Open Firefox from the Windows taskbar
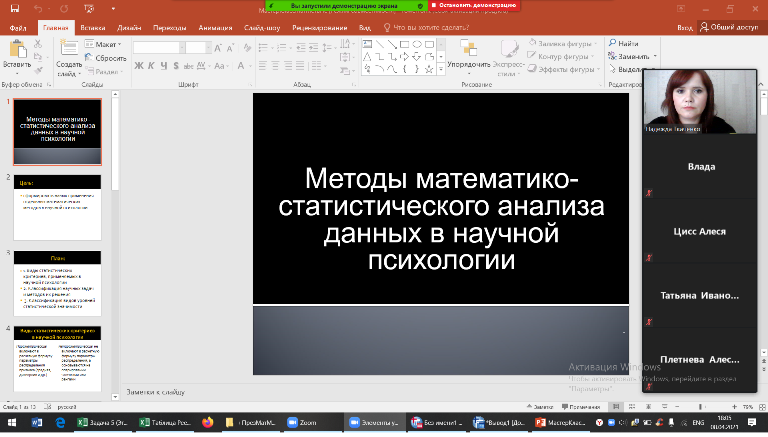 208,424
